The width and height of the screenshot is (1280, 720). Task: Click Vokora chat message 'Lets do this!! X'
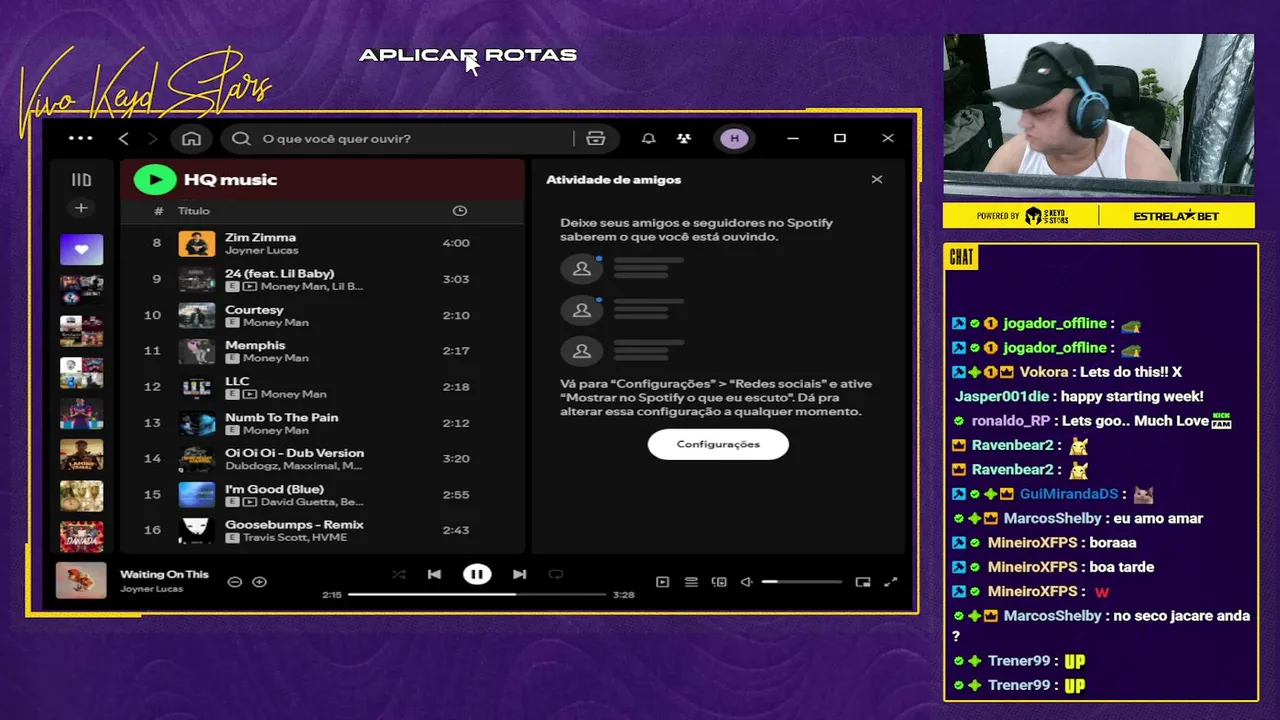[1069, 372]
